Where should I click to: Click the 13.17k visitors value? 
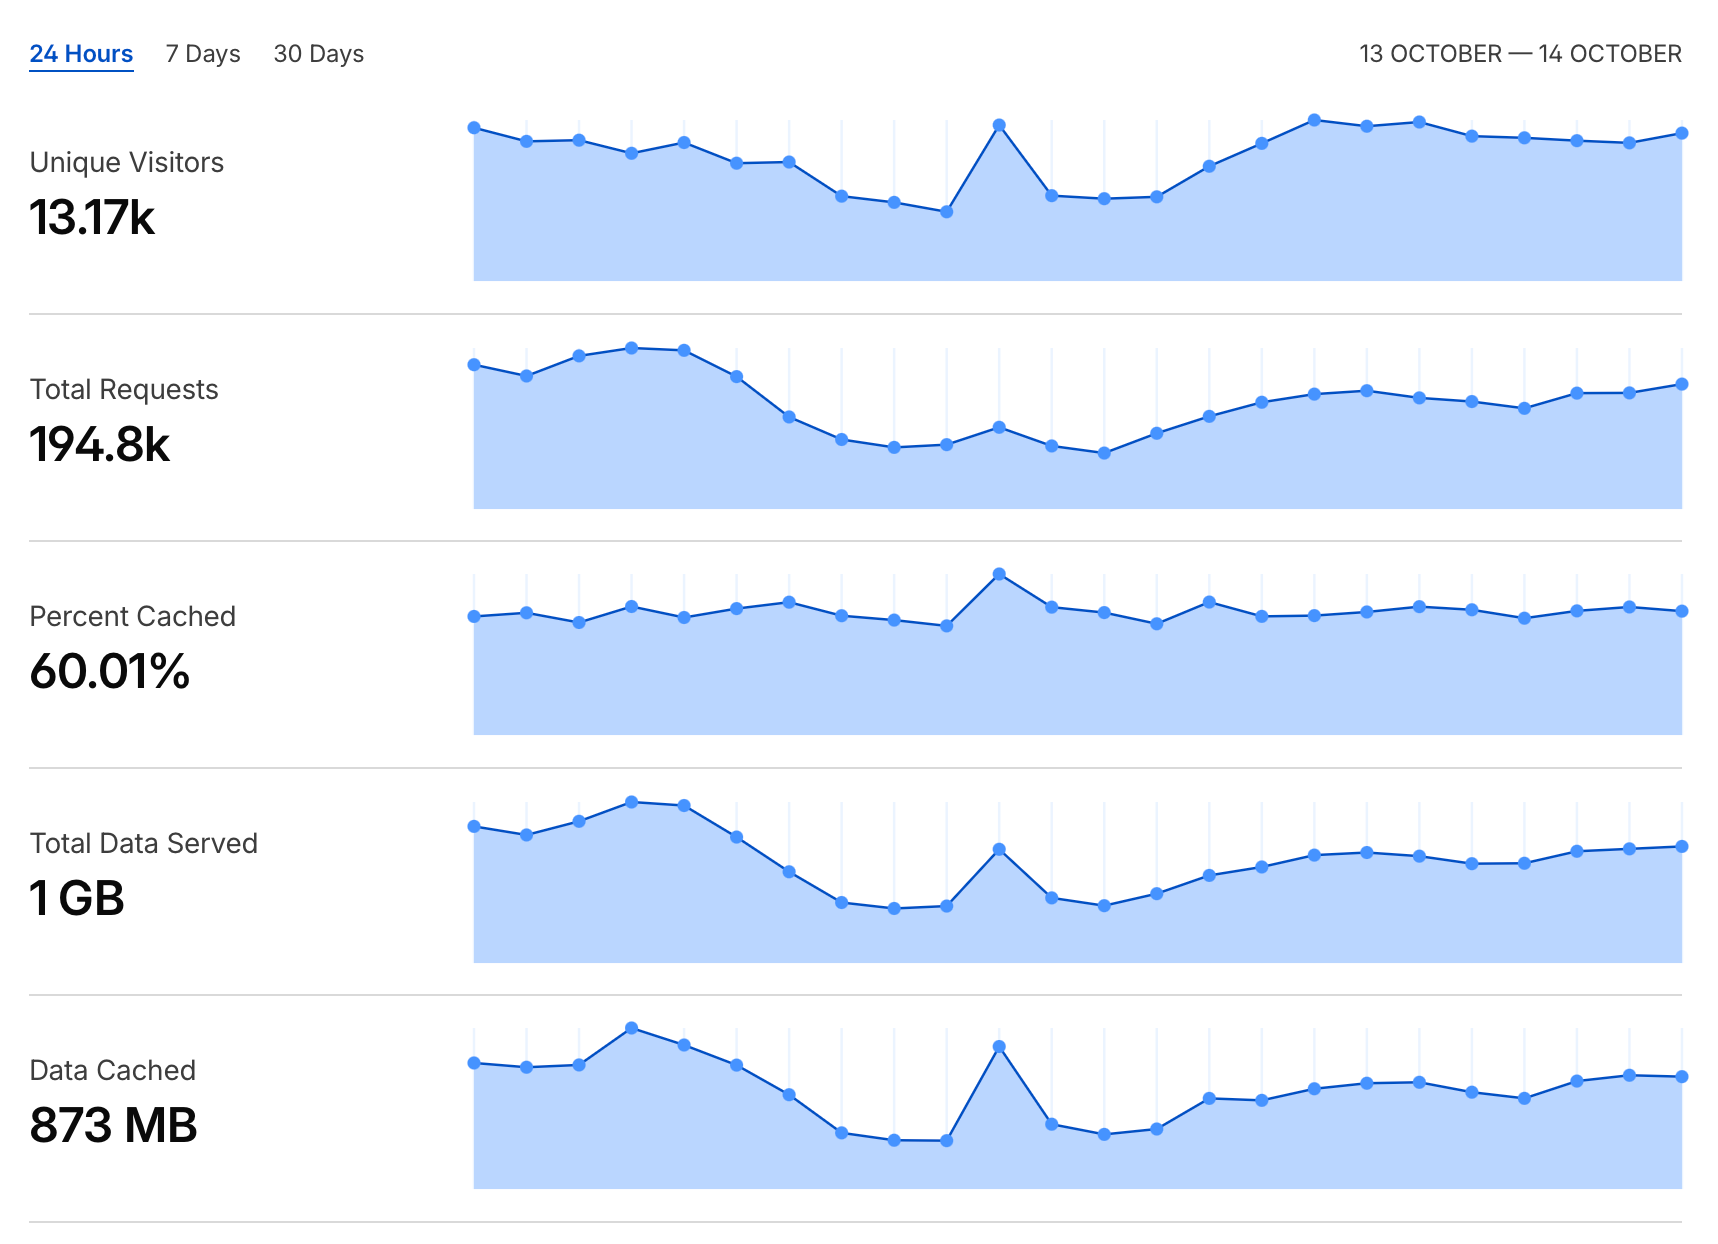point(92,217)
